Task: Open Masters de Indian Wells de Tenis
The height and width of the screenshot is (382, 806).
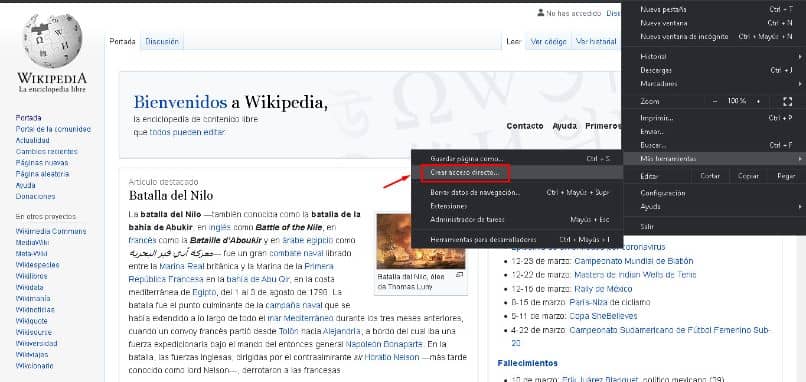Action: click(635, 275)
